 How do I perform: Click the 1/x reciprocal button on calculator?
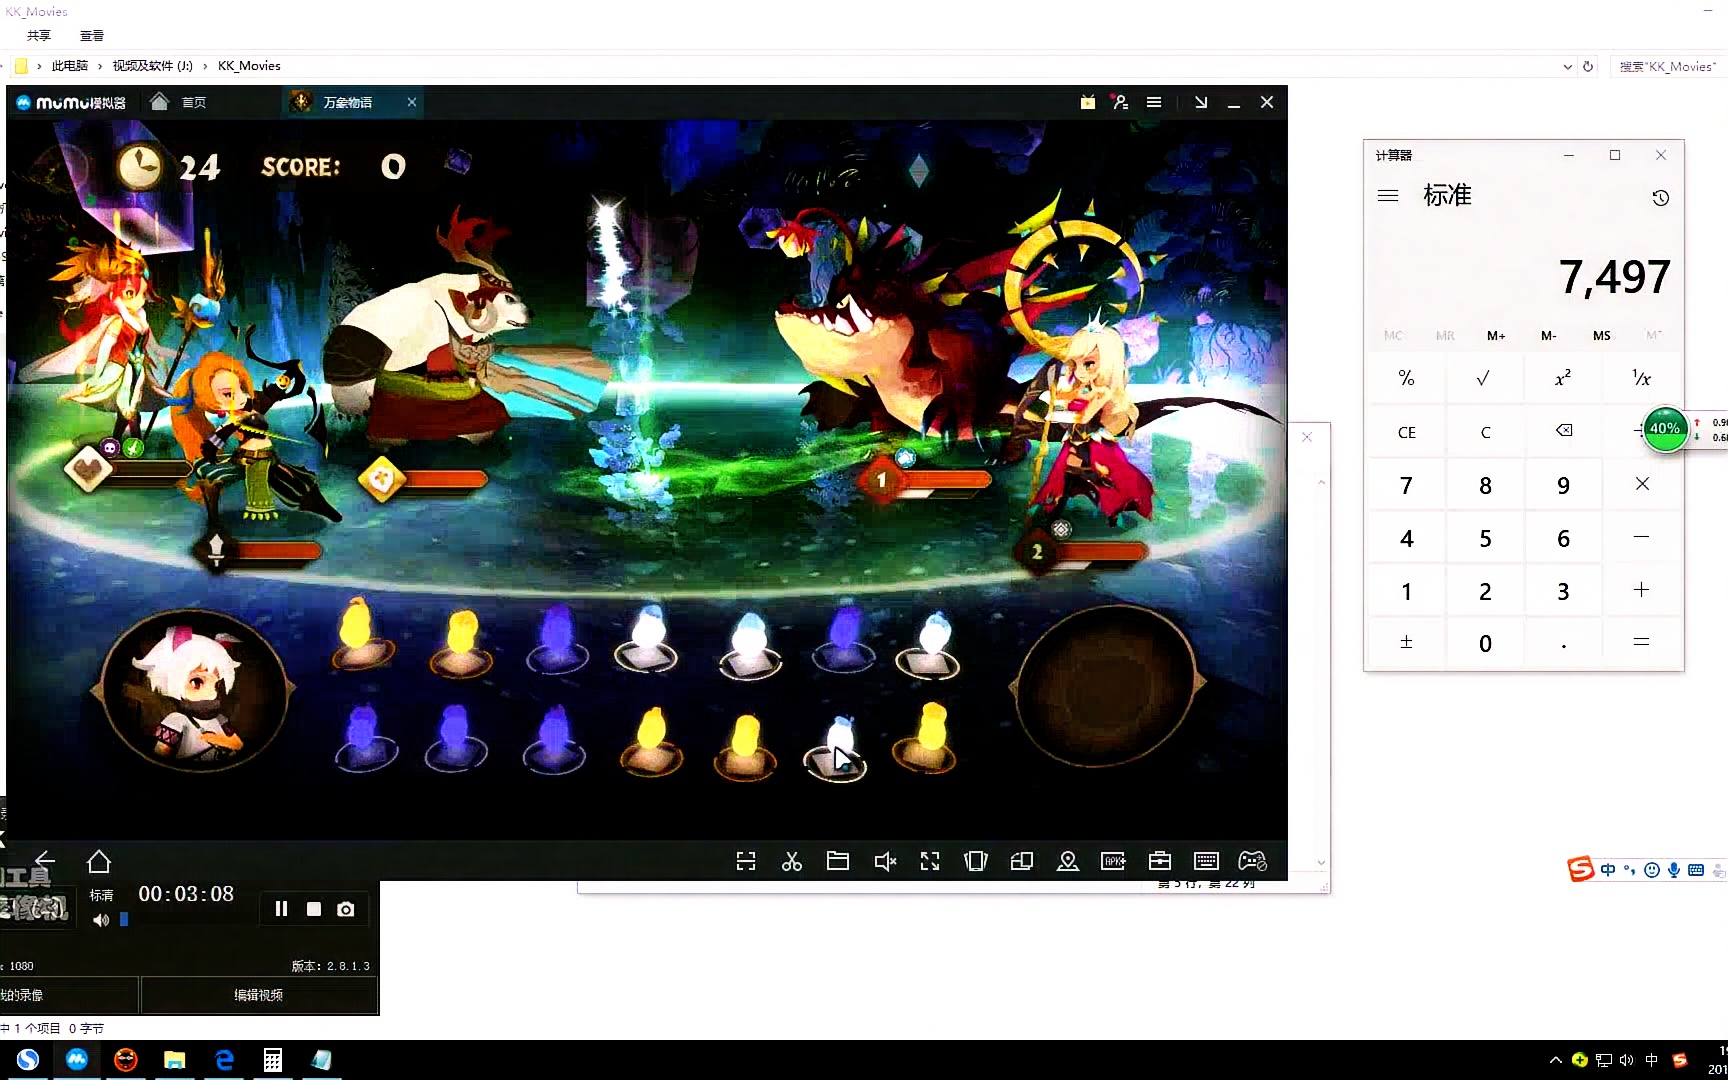tap(1641, 378)
